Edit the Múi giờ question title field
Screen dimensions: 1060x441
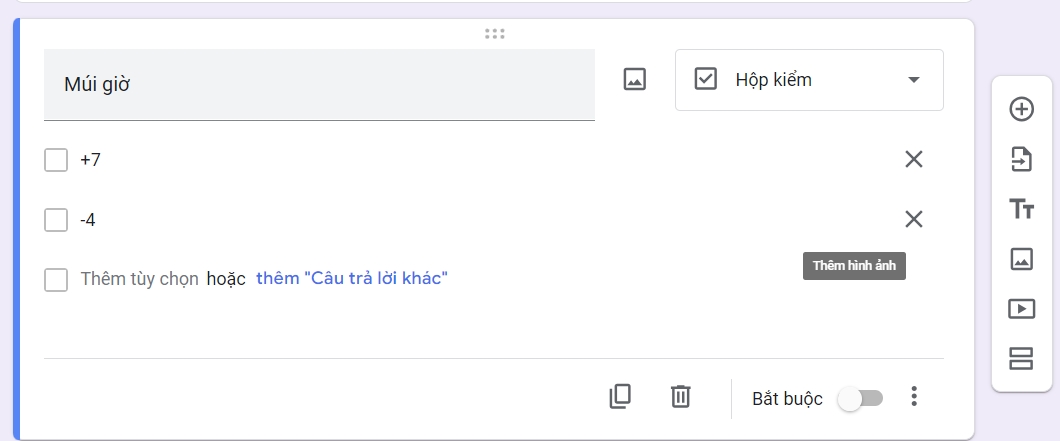(319, 85)
